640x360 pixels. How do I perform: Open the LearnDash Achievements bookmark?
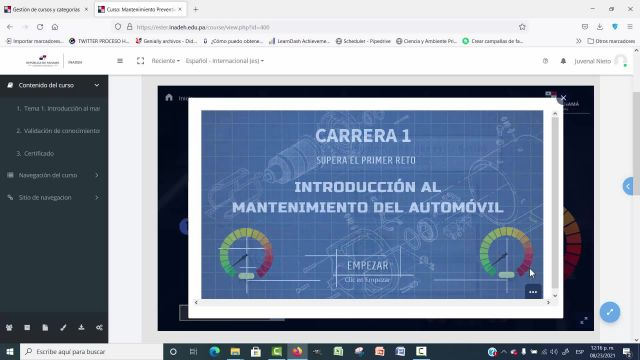(300, 41)
